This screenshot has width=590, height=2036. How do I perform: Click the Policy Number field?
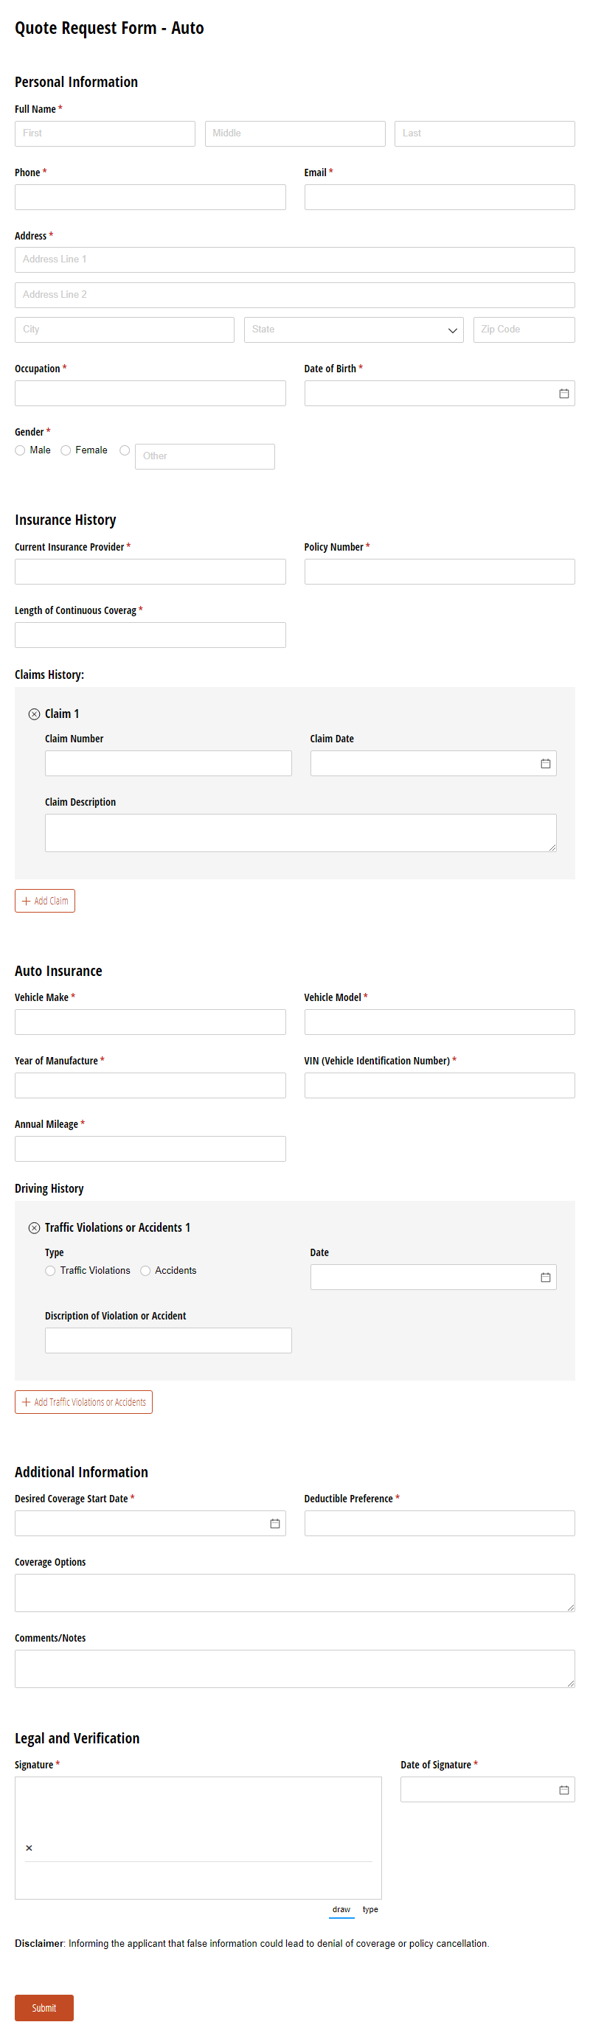440,572
